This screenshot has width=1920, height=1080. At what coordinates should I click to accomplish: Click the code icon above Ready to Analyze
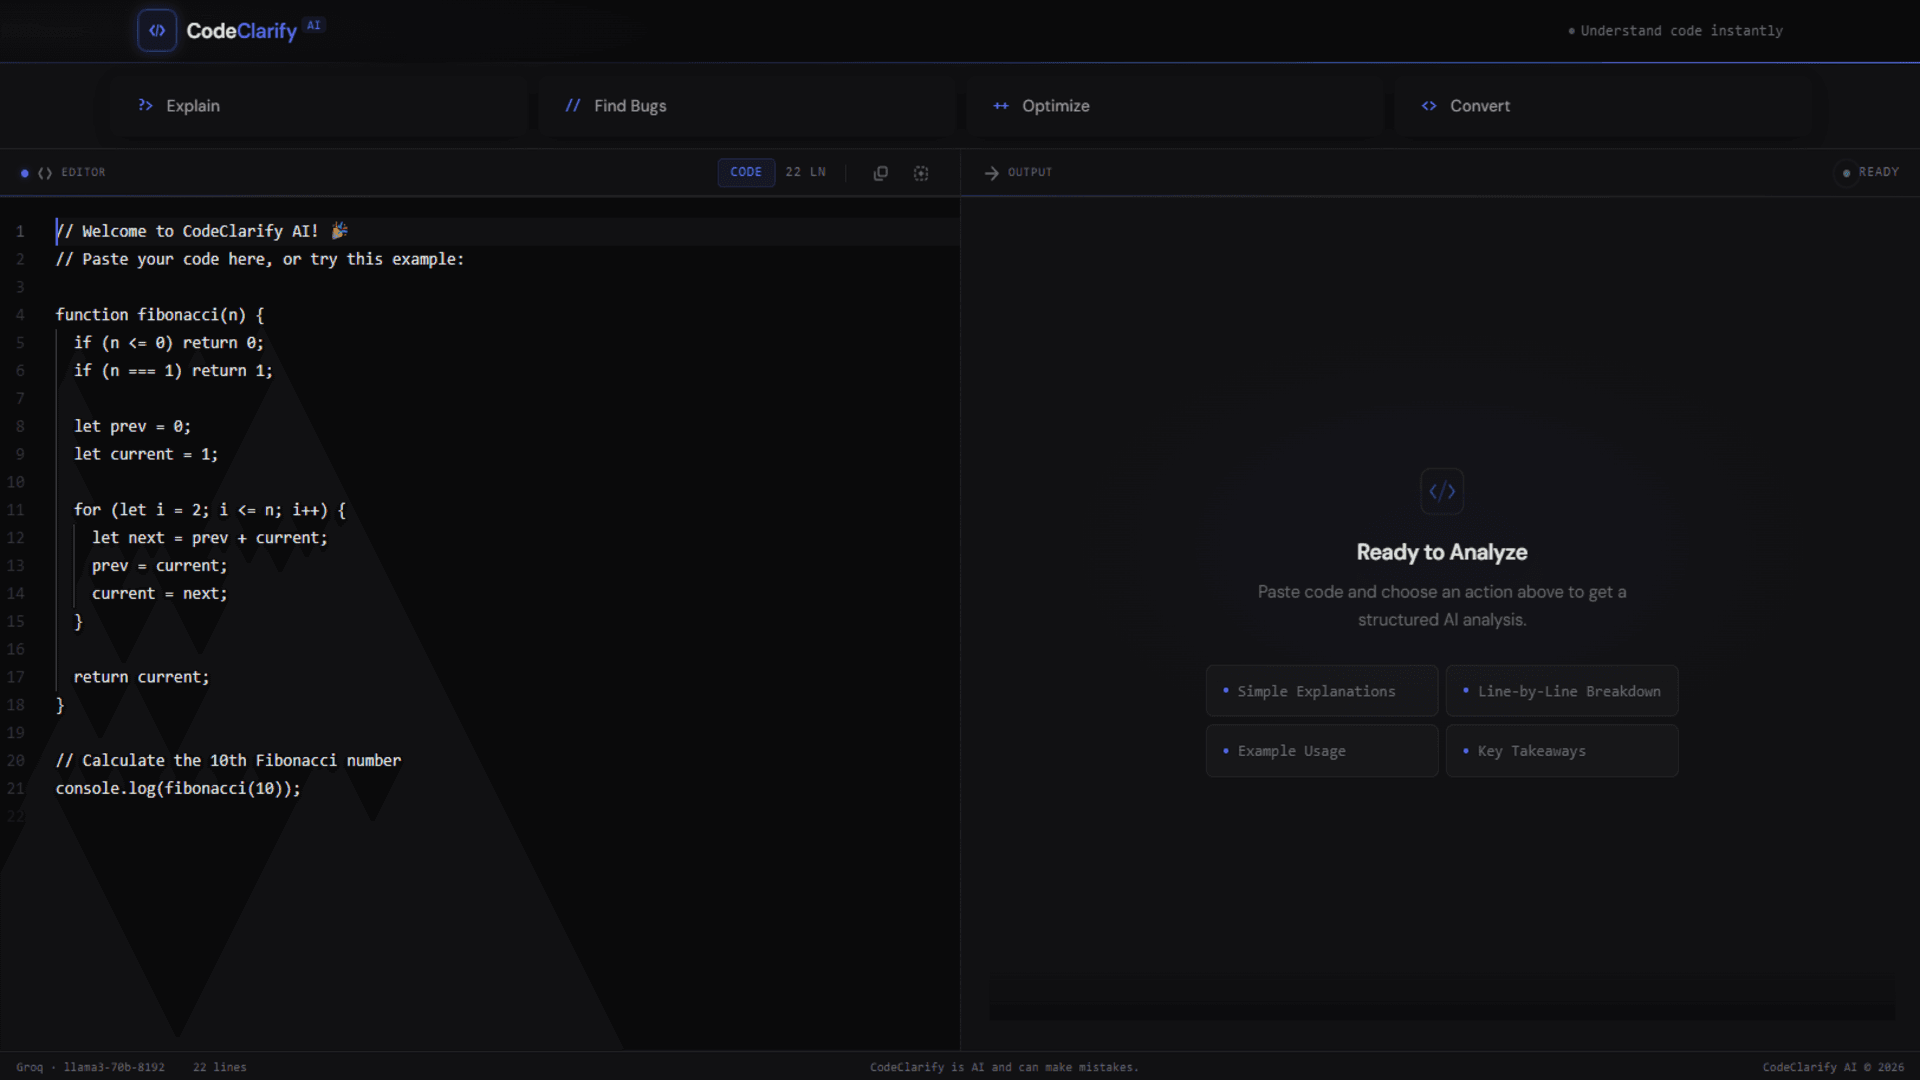click(1442, 491)
